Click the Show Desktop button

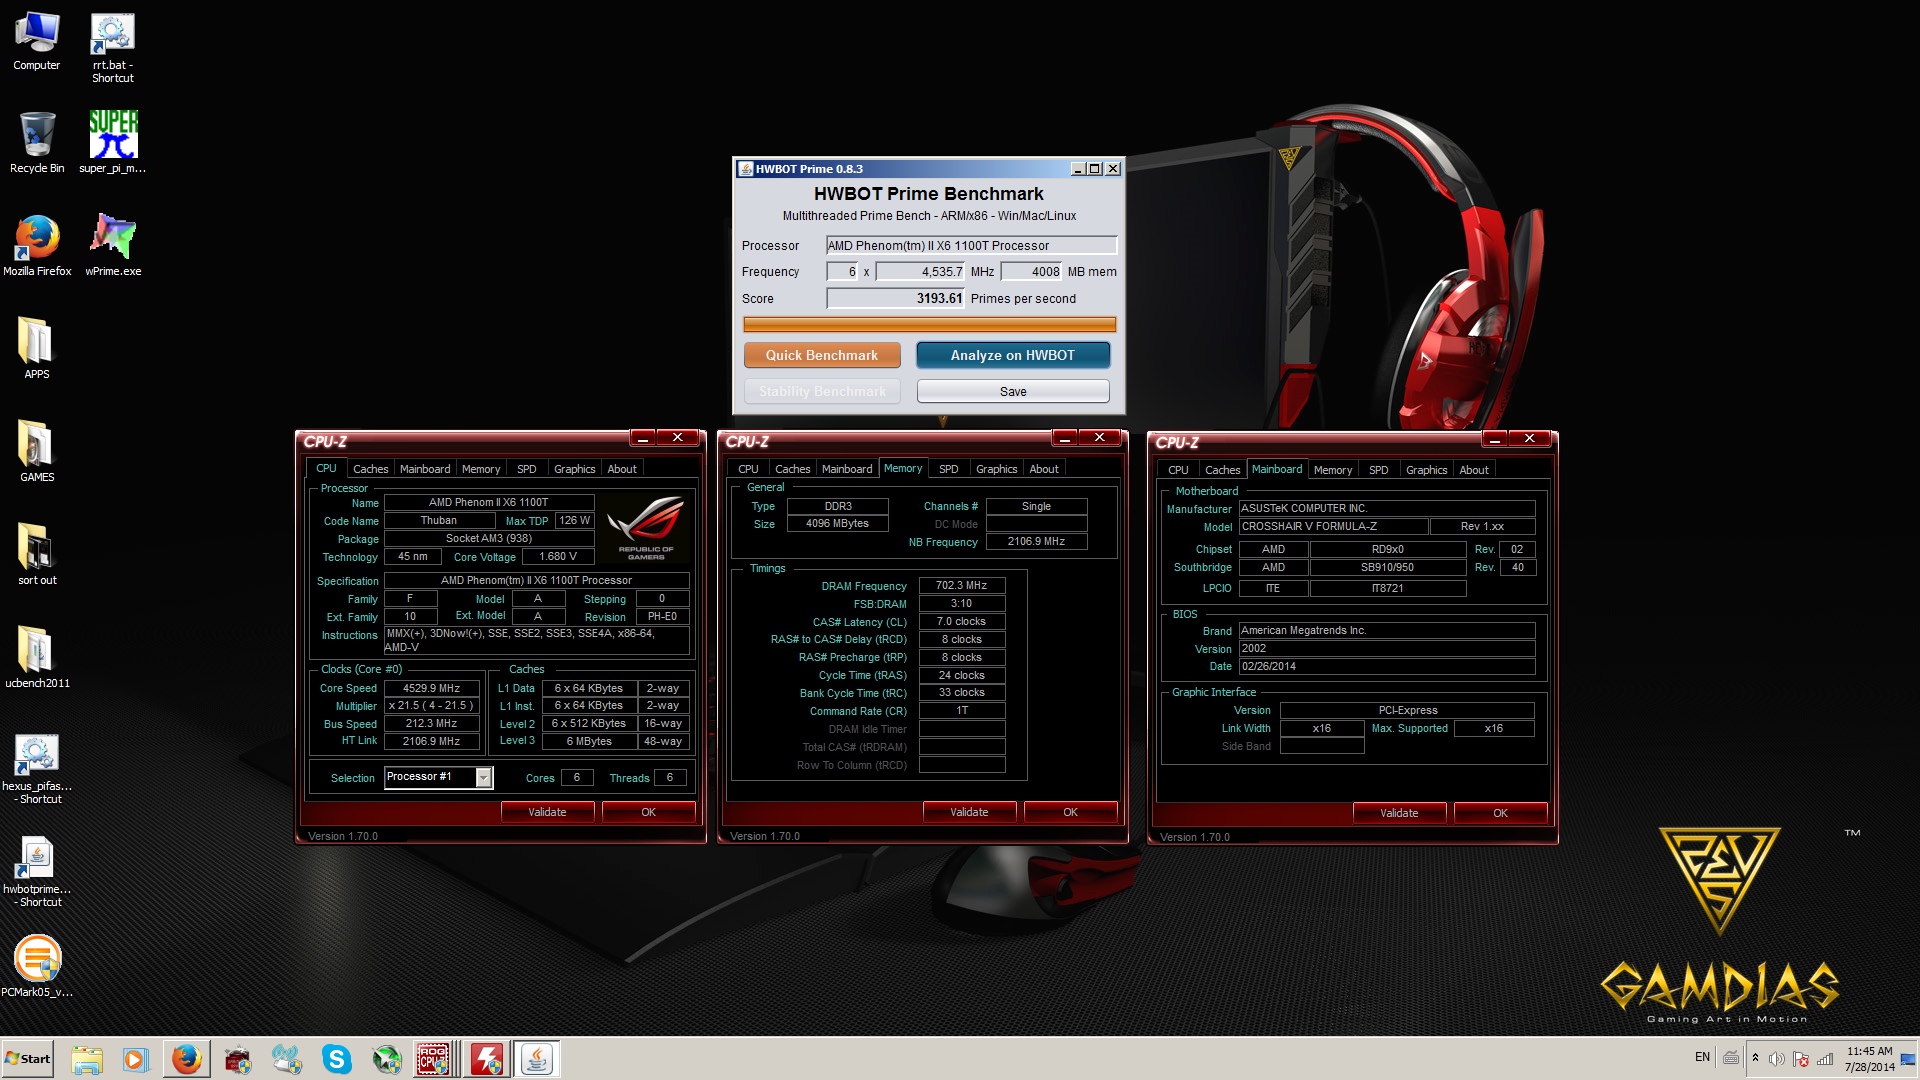click(x=1909, y=1059)
